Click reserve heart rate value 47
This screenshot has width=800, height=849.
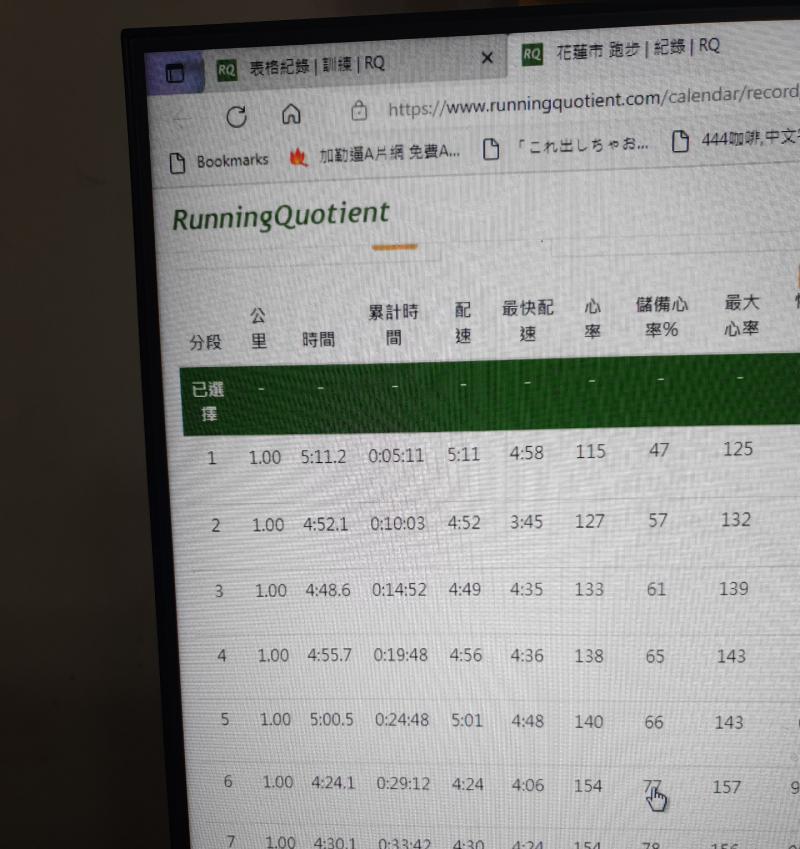(x=659, y=450)
